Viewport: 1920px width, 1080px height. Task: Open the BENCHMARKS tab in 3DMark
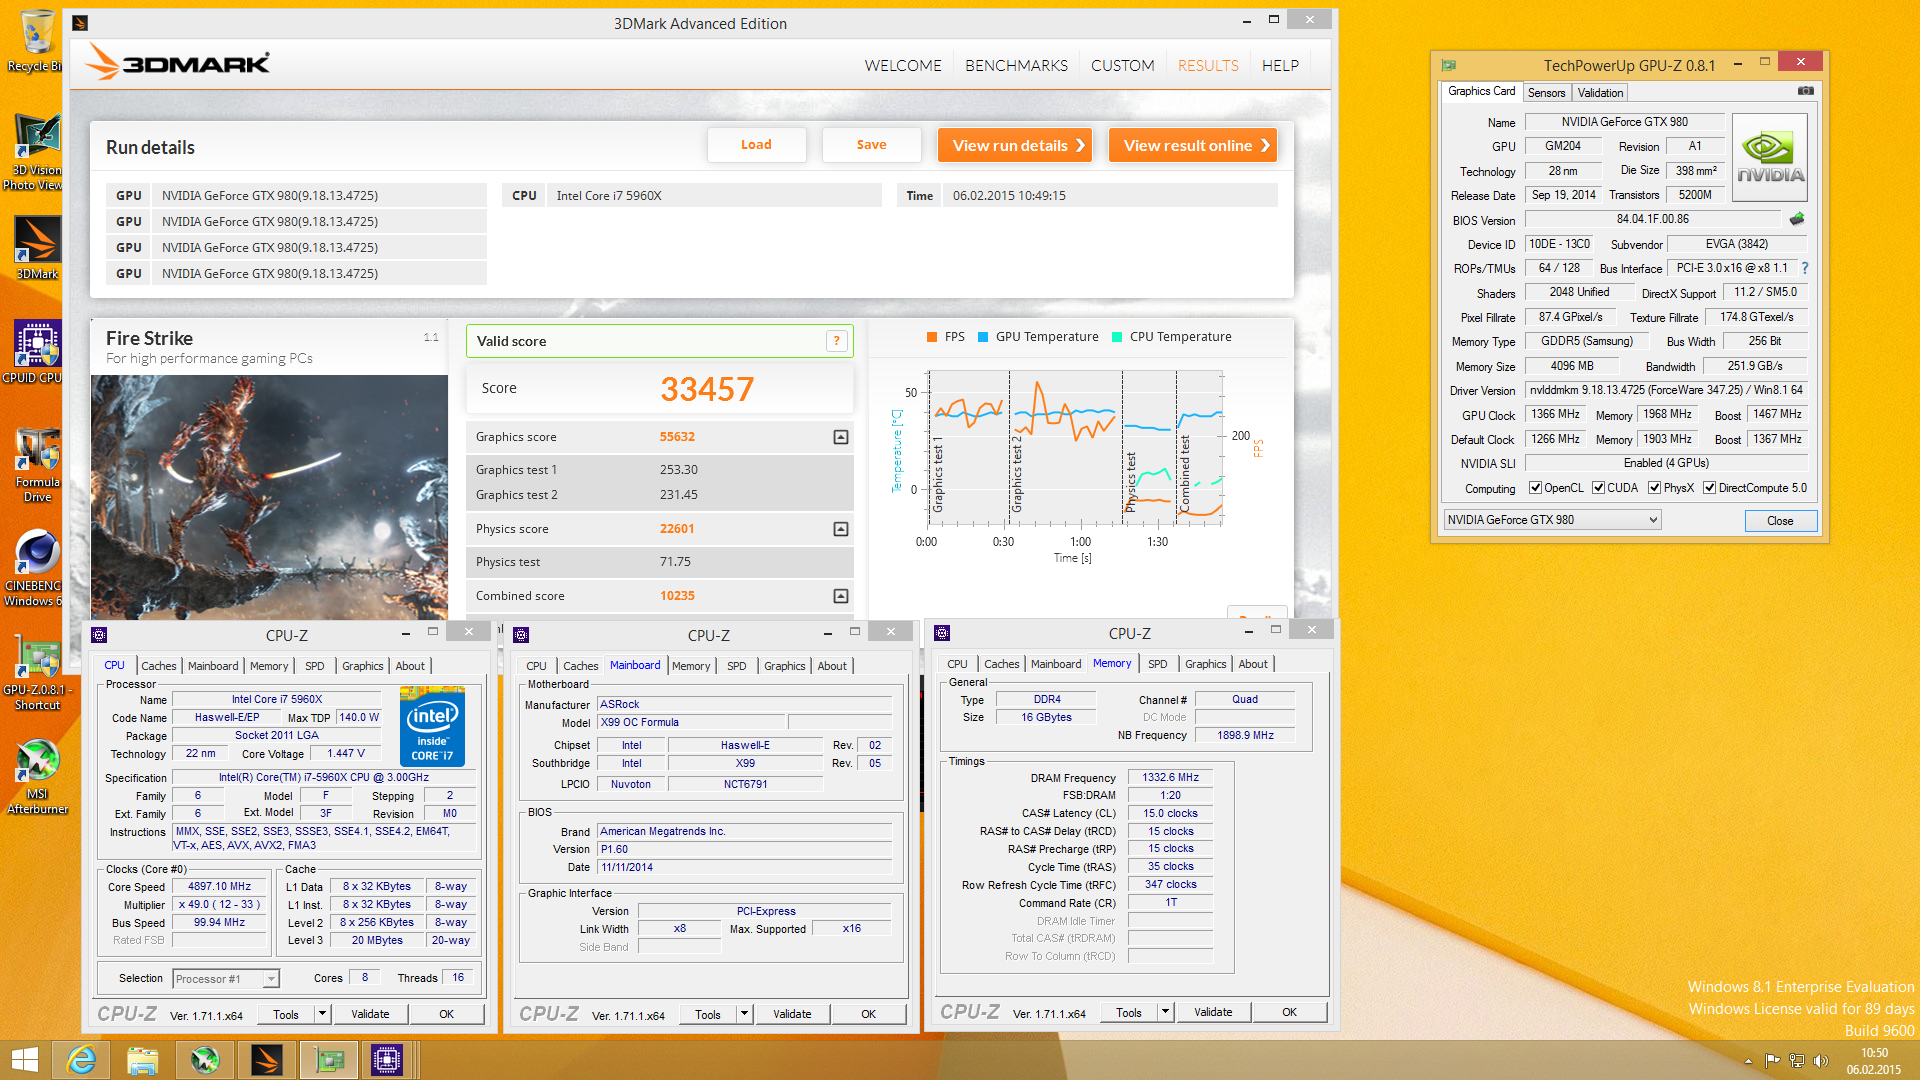(1016, 65)
